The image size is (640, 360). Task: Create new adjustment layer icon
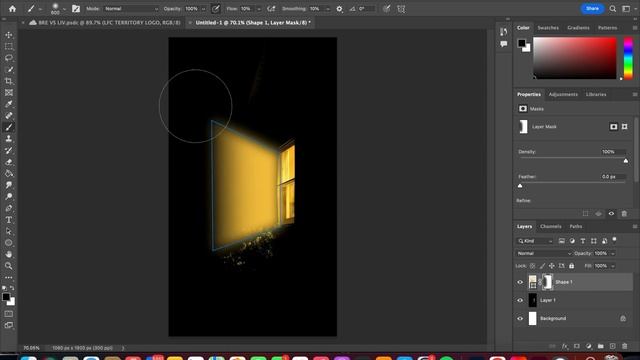589,346
